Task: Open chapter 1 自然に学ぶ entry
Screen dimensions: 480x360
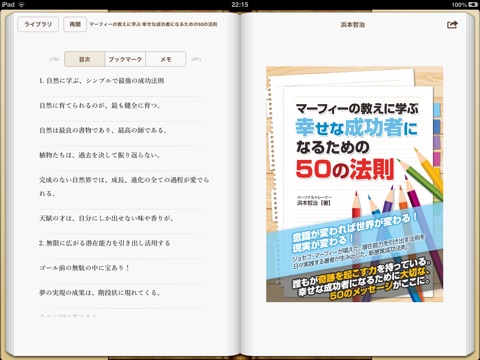Action: (x=125, y=81)
